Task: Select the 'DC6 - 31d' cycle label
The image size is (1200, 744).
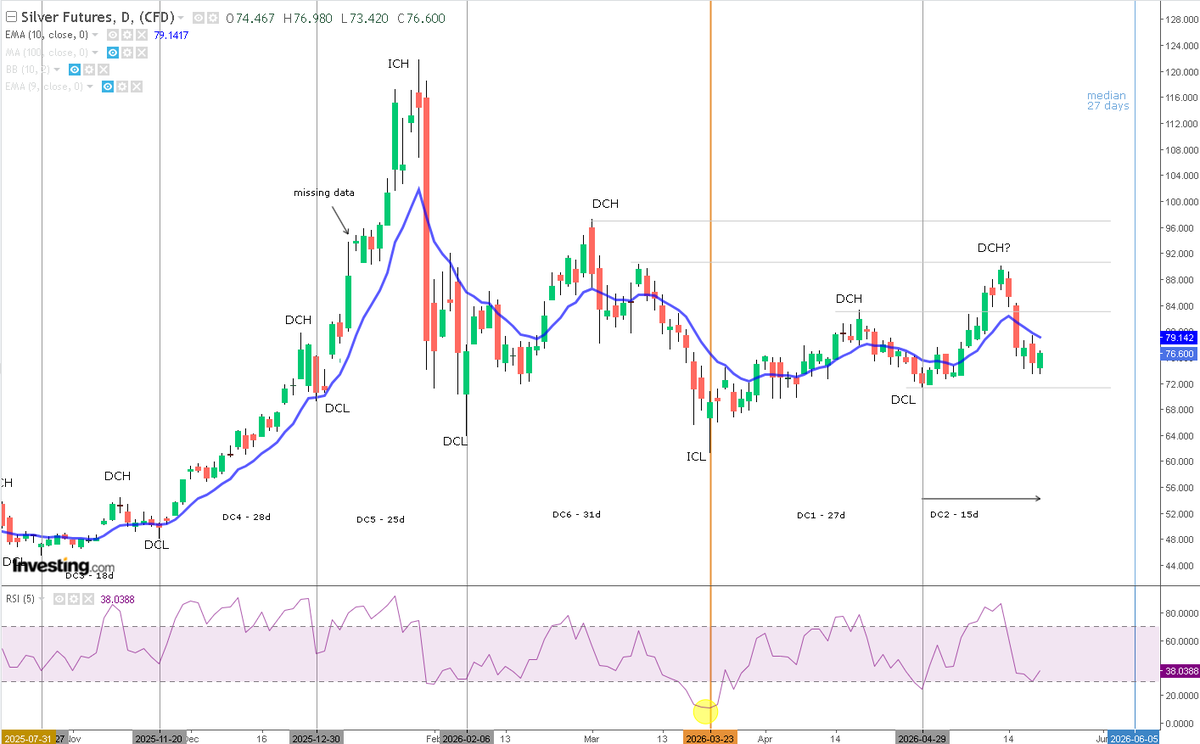Action: (x=576, y=514)
